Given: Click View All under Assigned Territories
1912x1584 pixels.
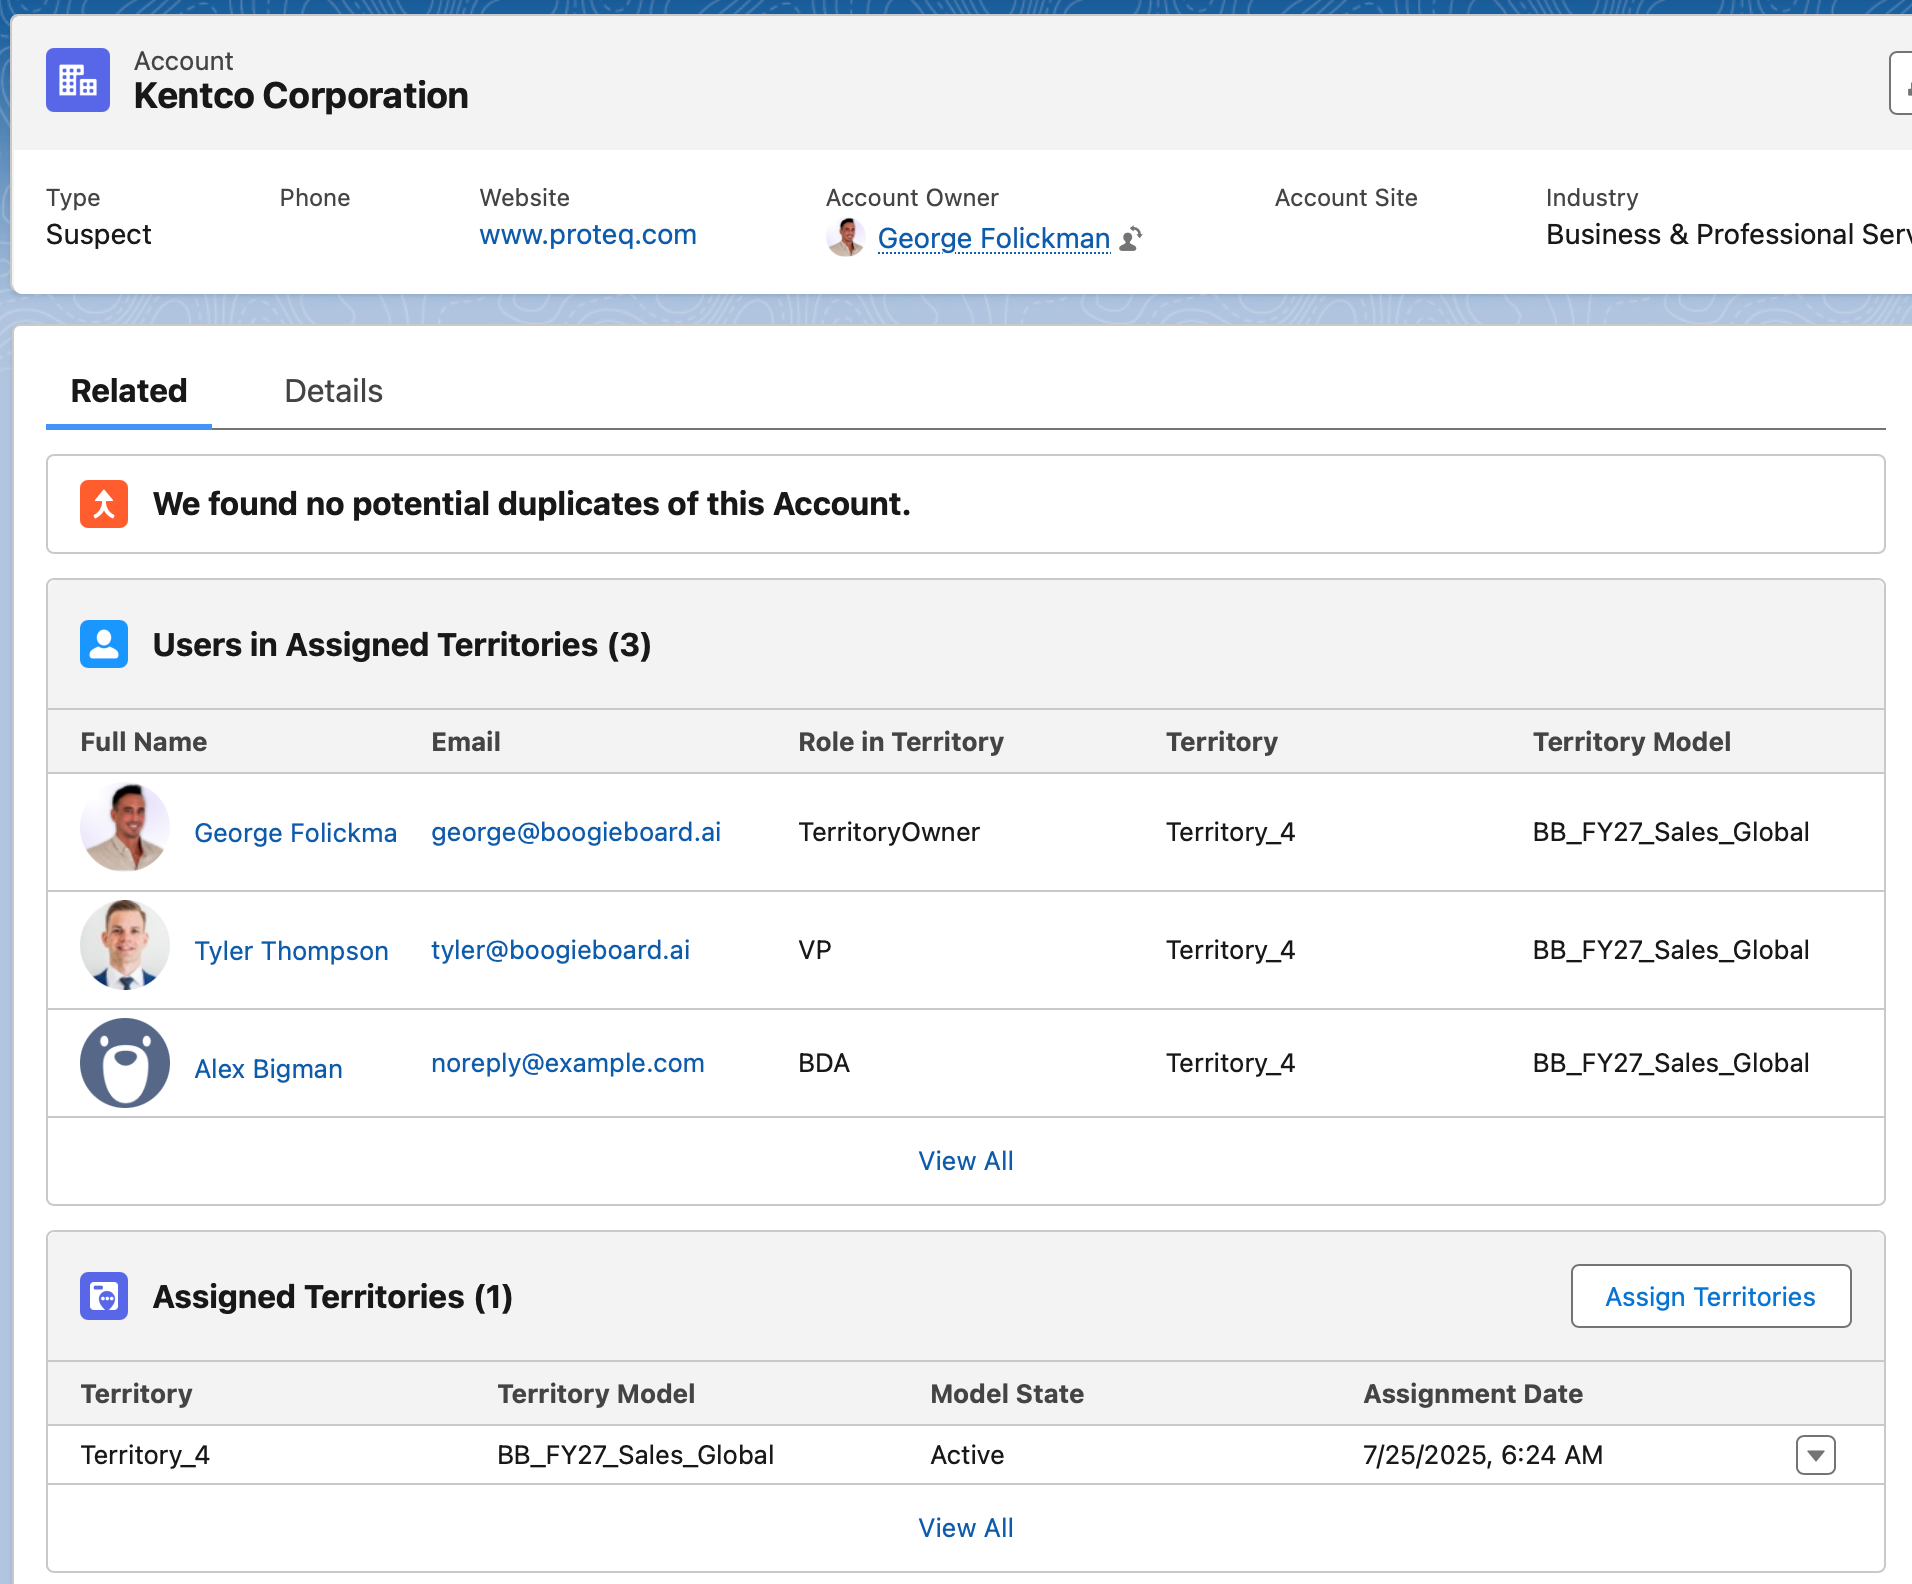Looking at the screenshot, I should (965, 1527).
